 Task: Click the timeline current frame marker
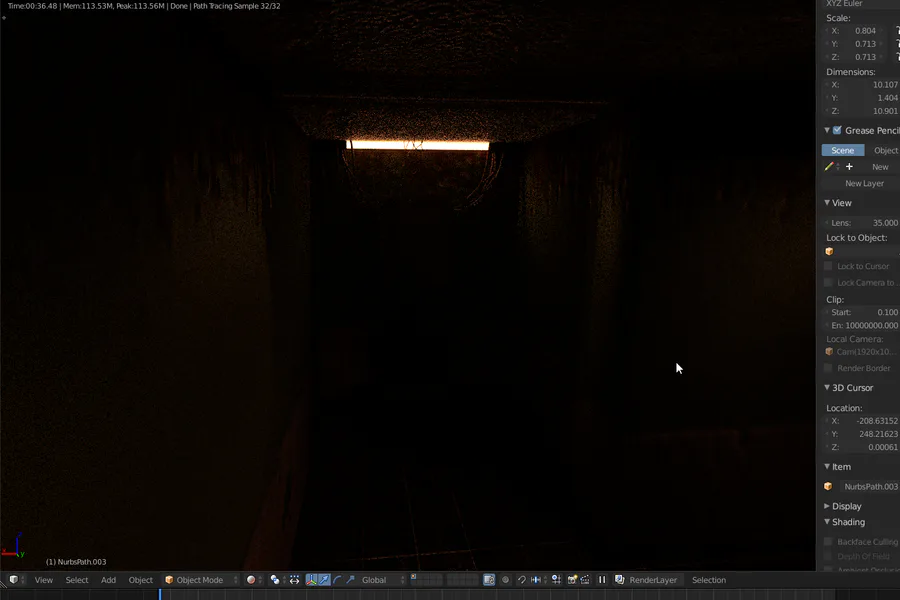click(x=160, y=594)
